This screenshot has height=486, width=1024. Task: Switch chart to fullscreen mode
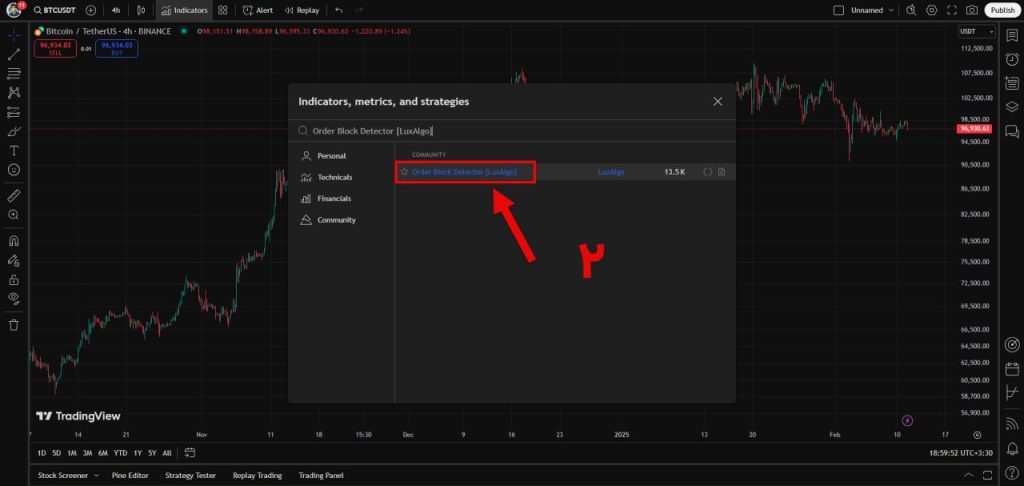click(952, 10)
